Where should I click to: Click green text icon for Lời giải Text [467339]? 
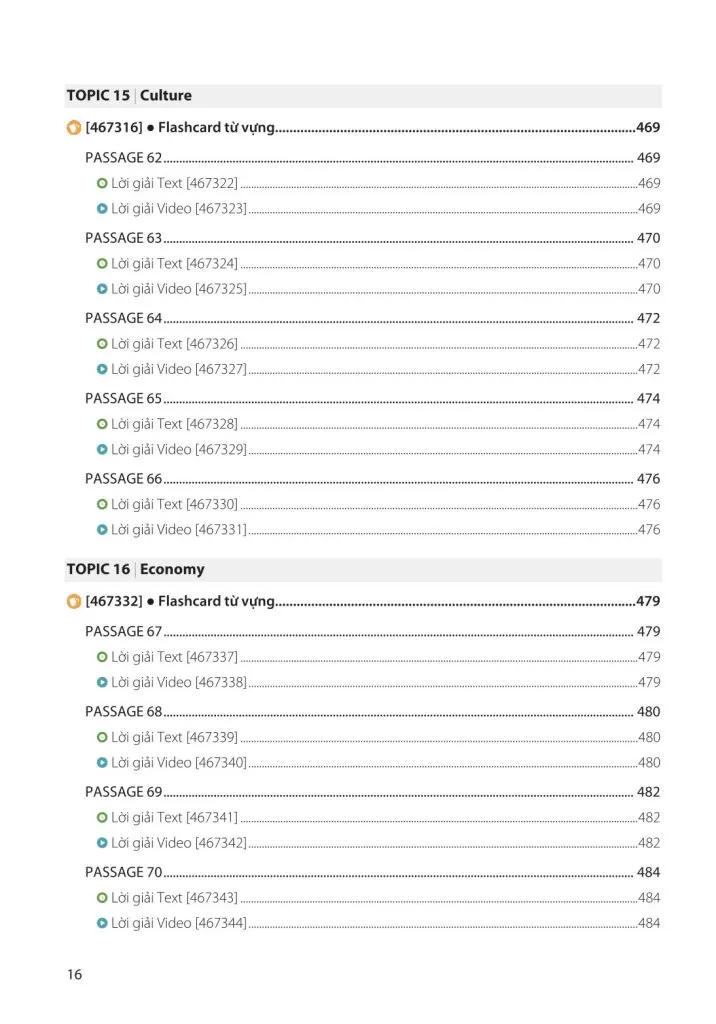coord(102,738)
